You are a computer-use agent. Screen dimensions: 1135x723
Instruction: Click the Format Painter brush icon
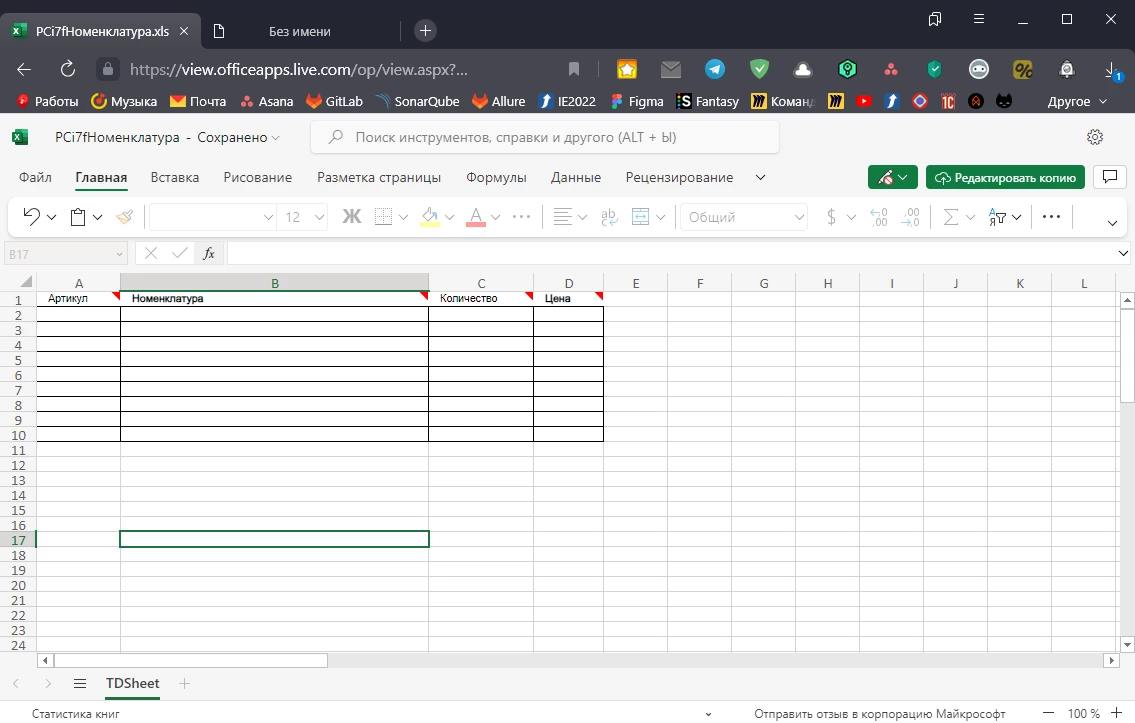(125, 217)
